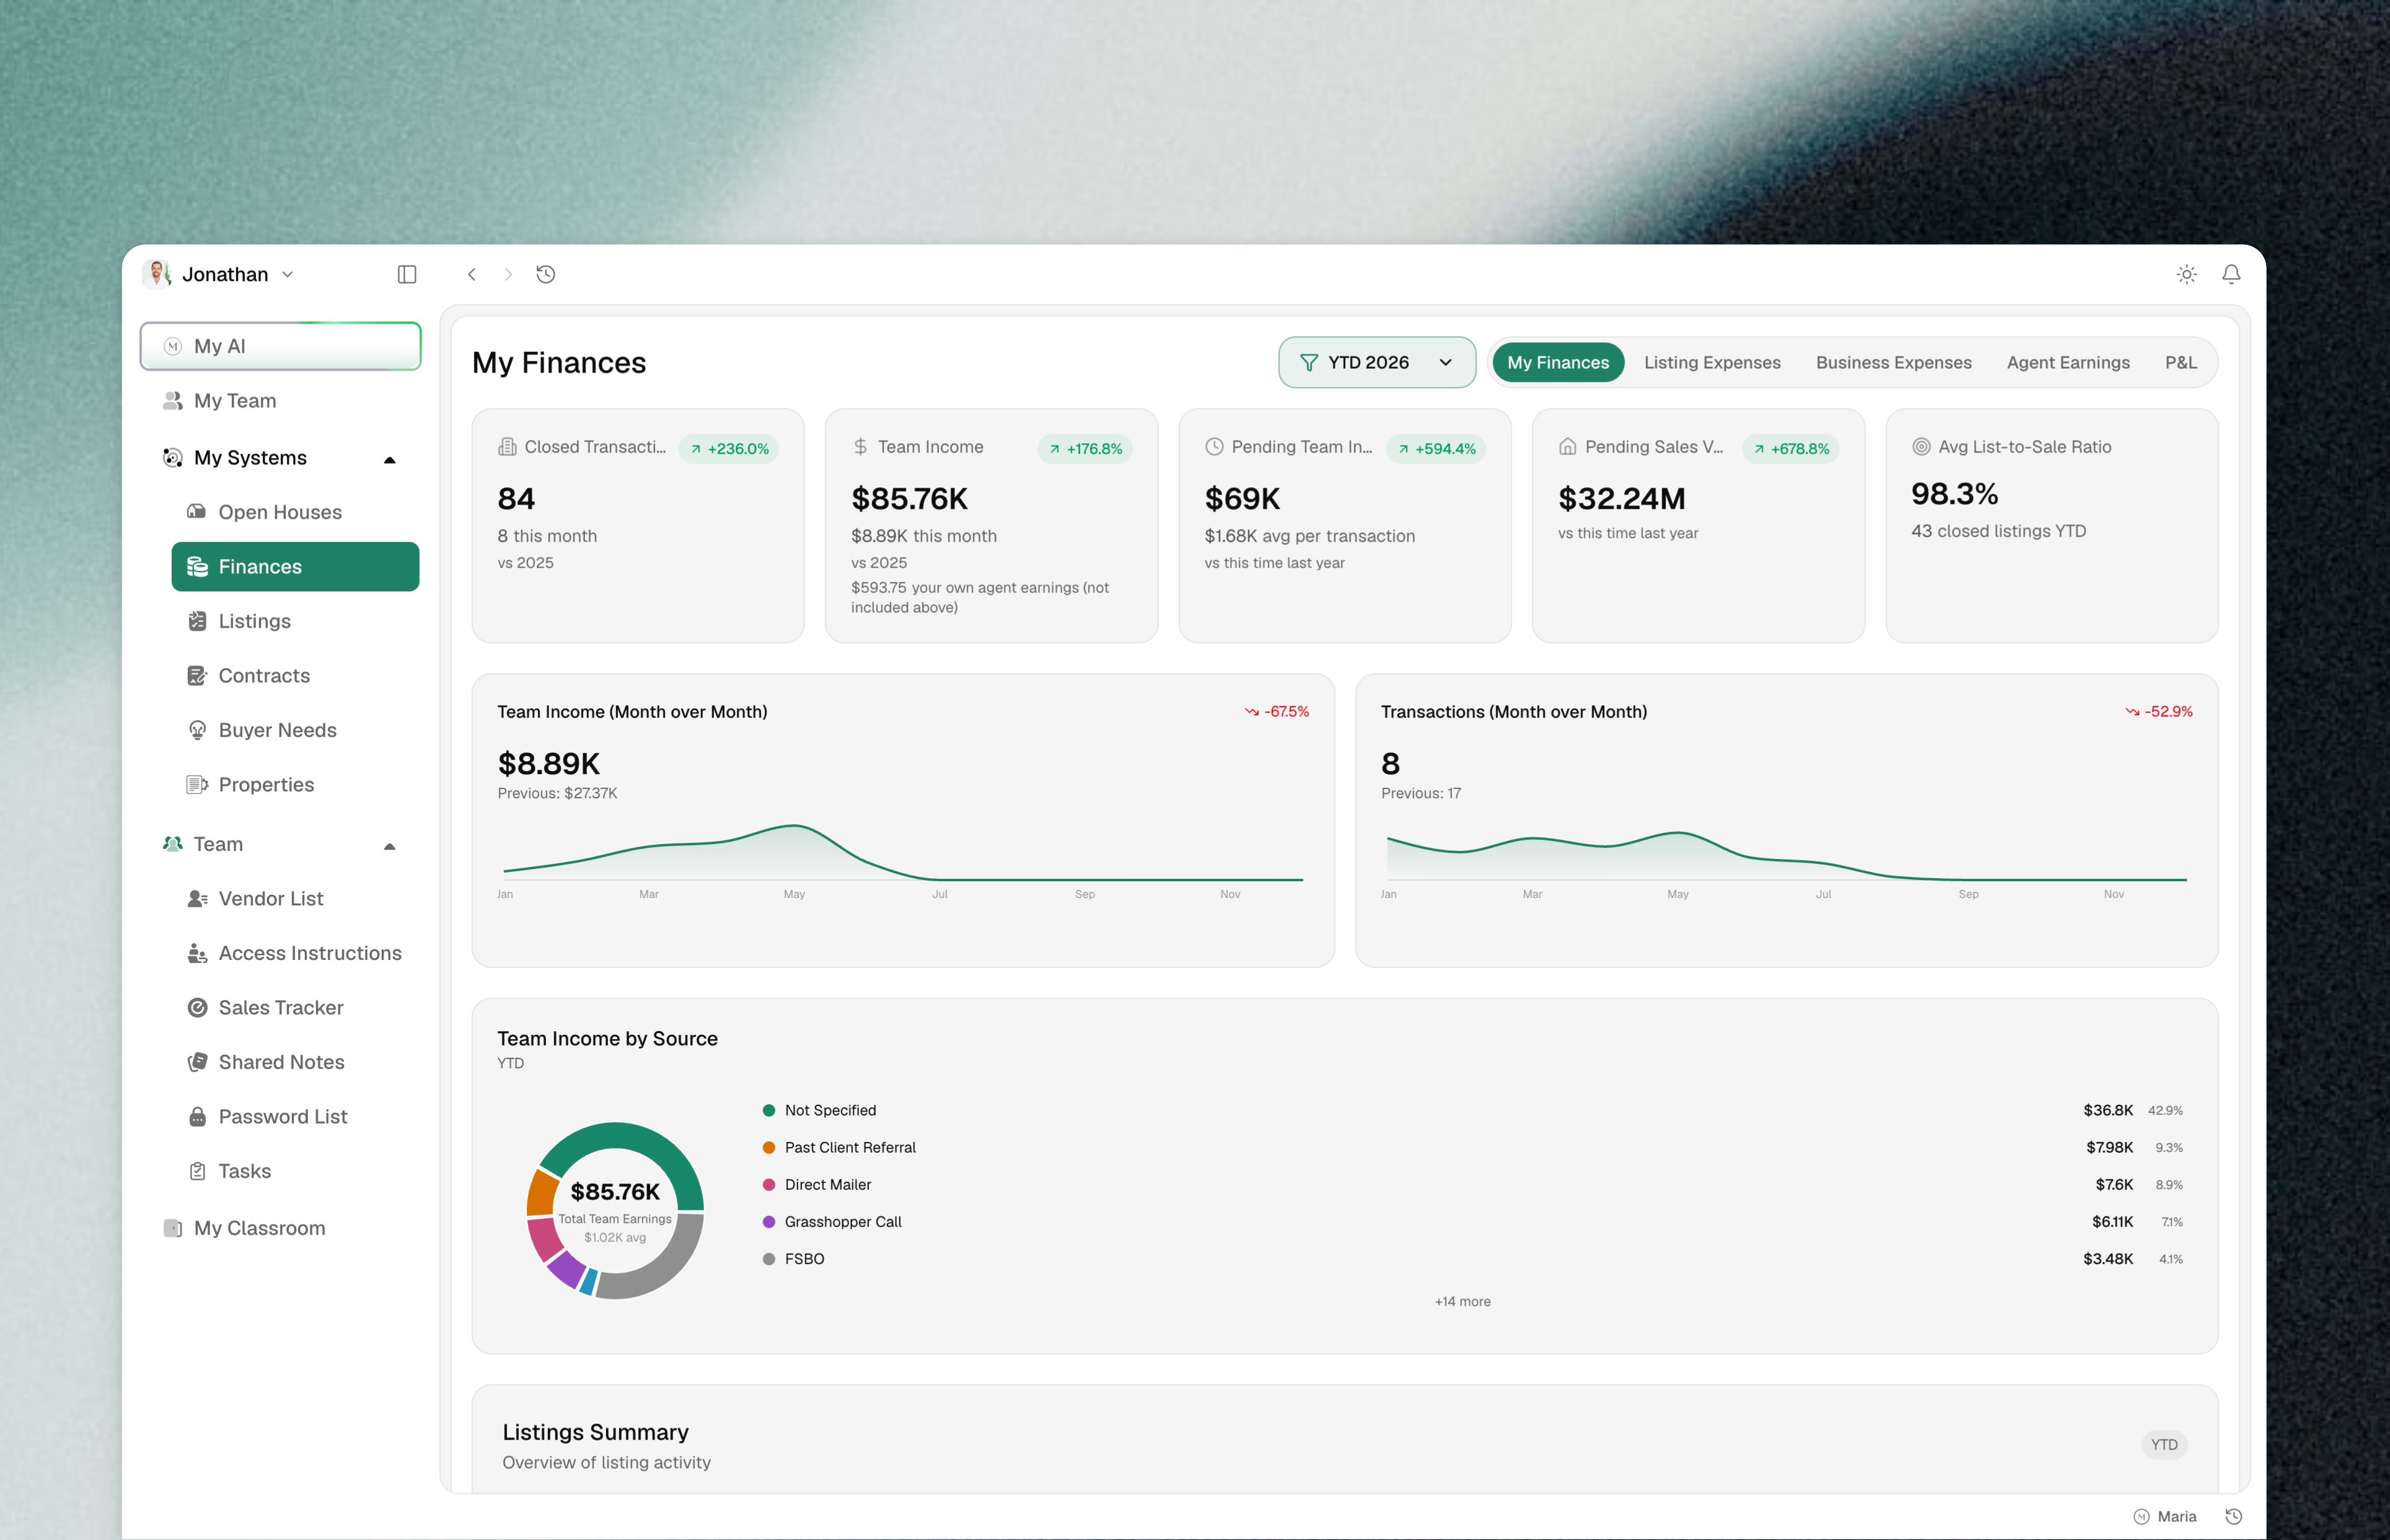The height and width of the screenshot is (1540, 2390).
Task: Select the My Finances tab
Action: 1558,362
